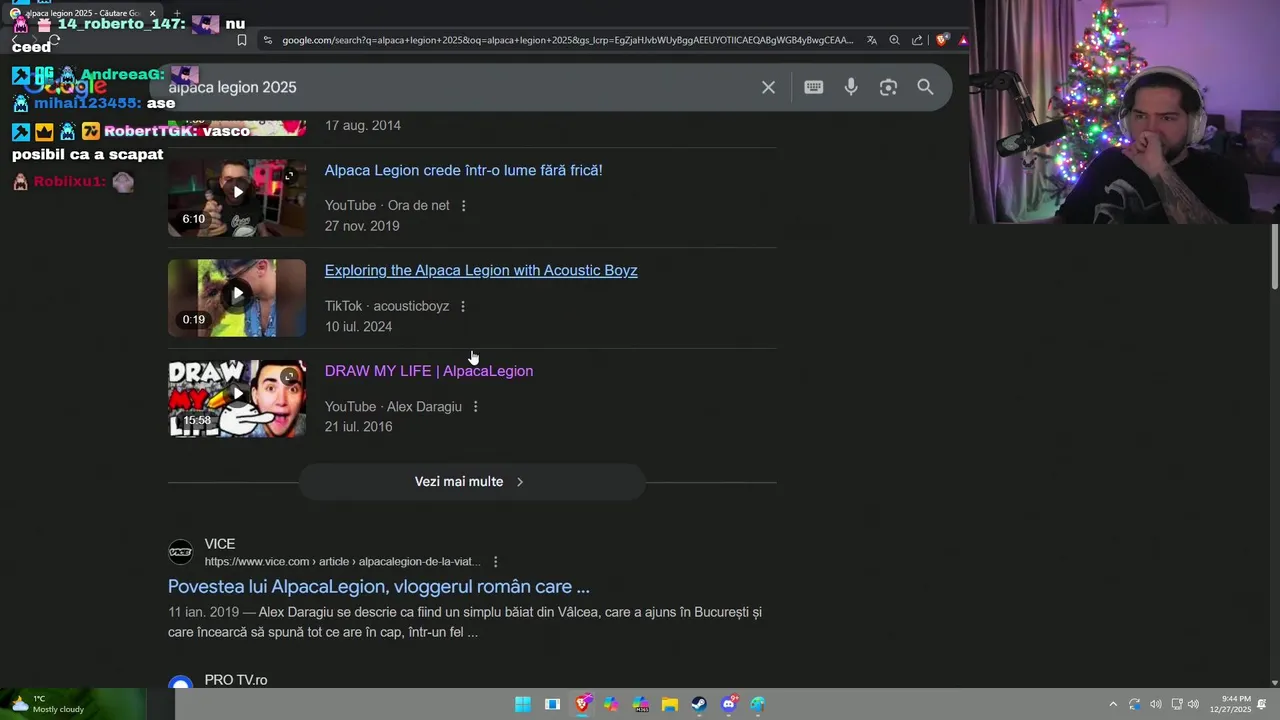Viewport: 1280px width, 720px height.
Task: Open Microsoft 365 app in taskbar
Action: [641, 704]
